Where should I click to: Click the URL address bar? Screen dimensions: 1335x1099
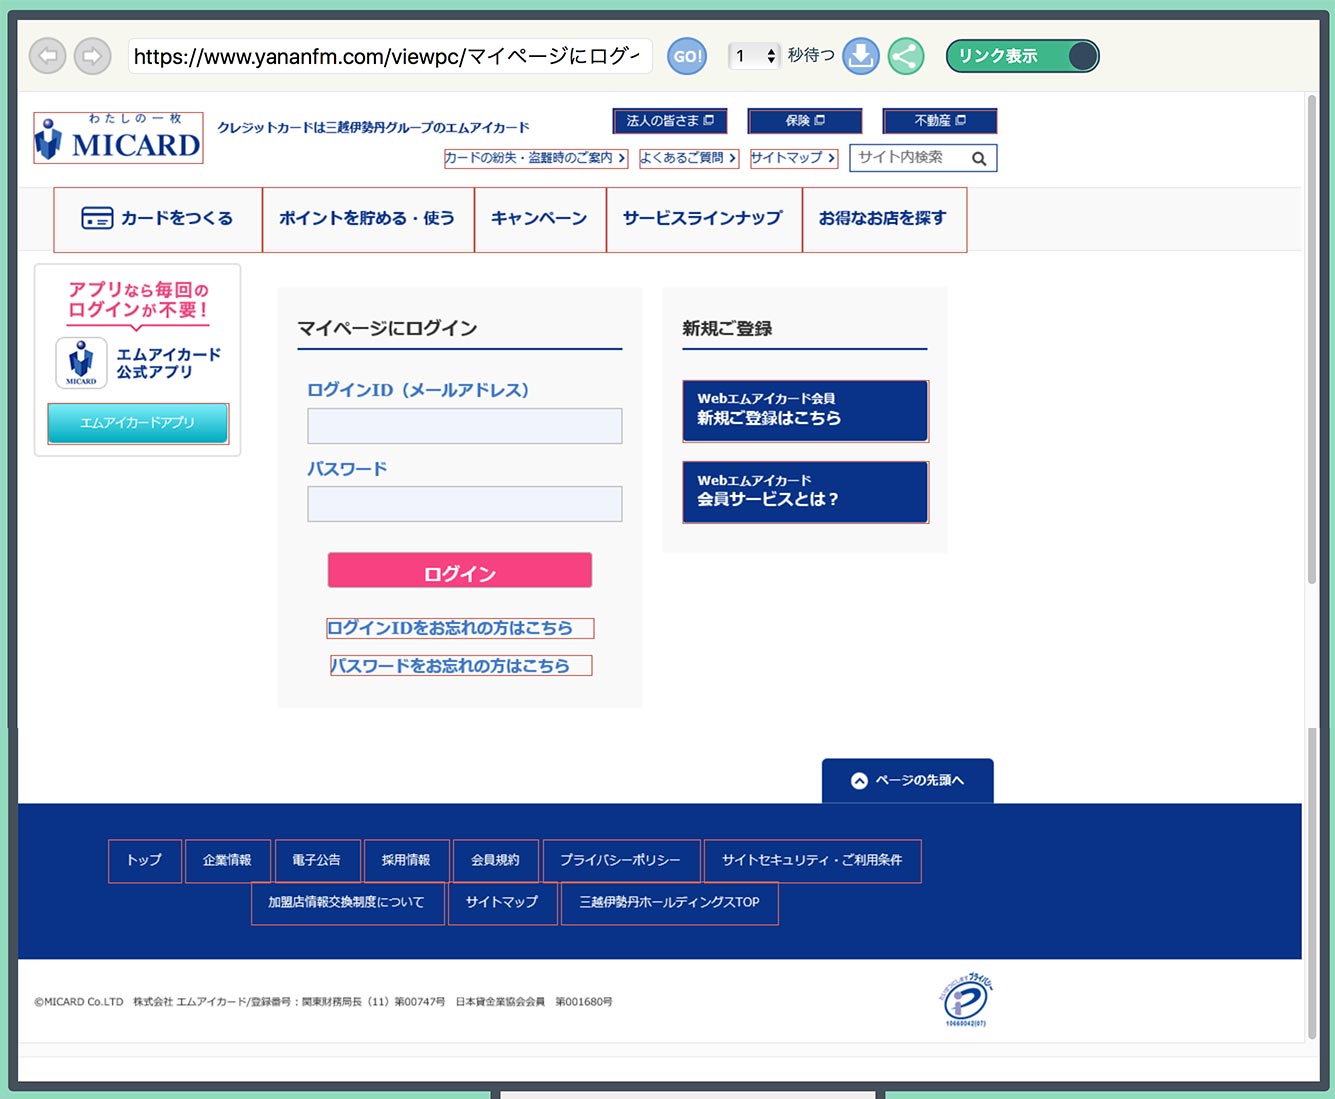[390, 56]
